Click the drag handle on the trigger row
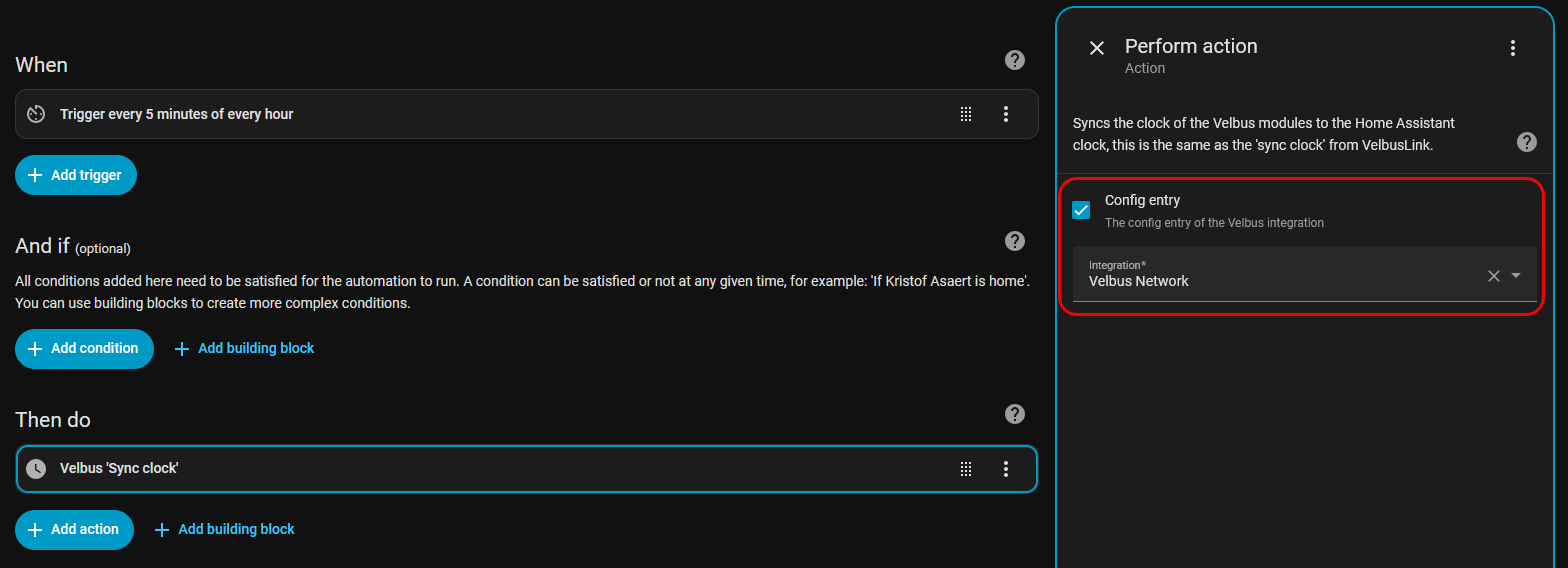This screenshot has width=1568, height=568. click(966, 114)
